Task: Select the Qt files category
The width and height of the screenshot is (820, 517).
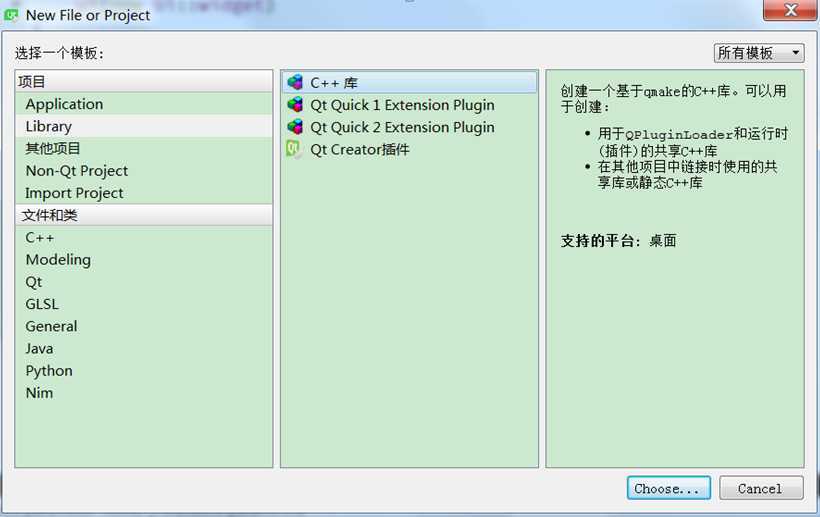Action: [x=144, y=282]
